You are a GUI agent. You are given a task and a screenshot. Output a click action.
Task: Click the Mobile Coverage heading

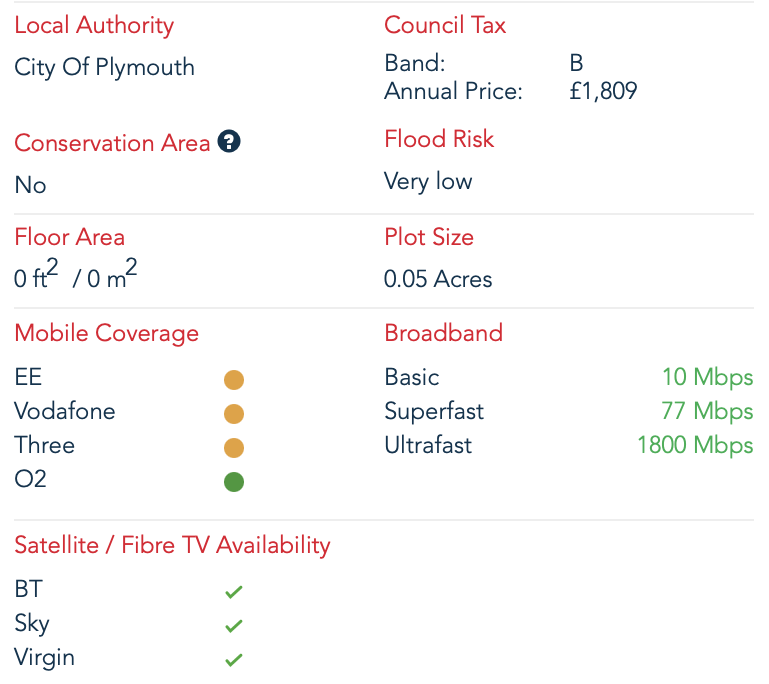click(x=106, y=333)
